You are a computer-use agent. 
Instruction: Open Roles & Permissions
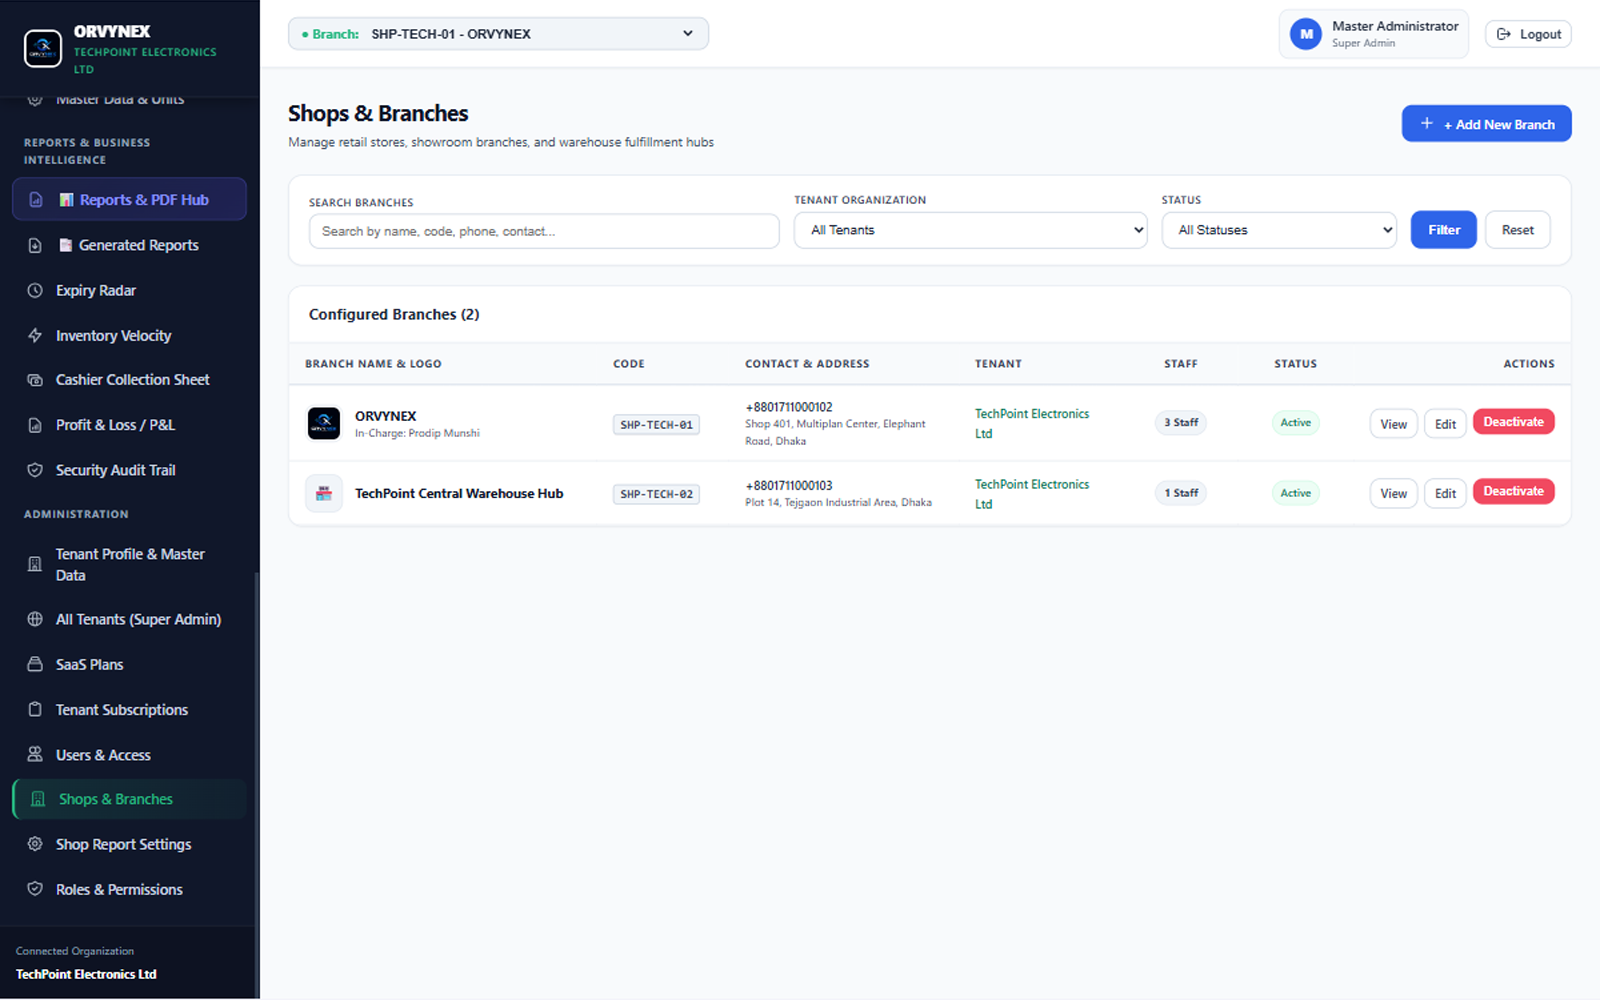pyautogui.click(x=129, y=889)
